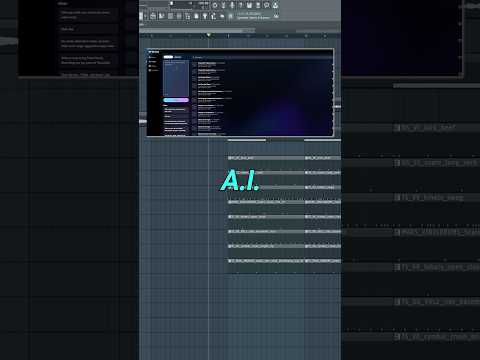Select the white highlighted tab in overlay window

tap(168, 57)
